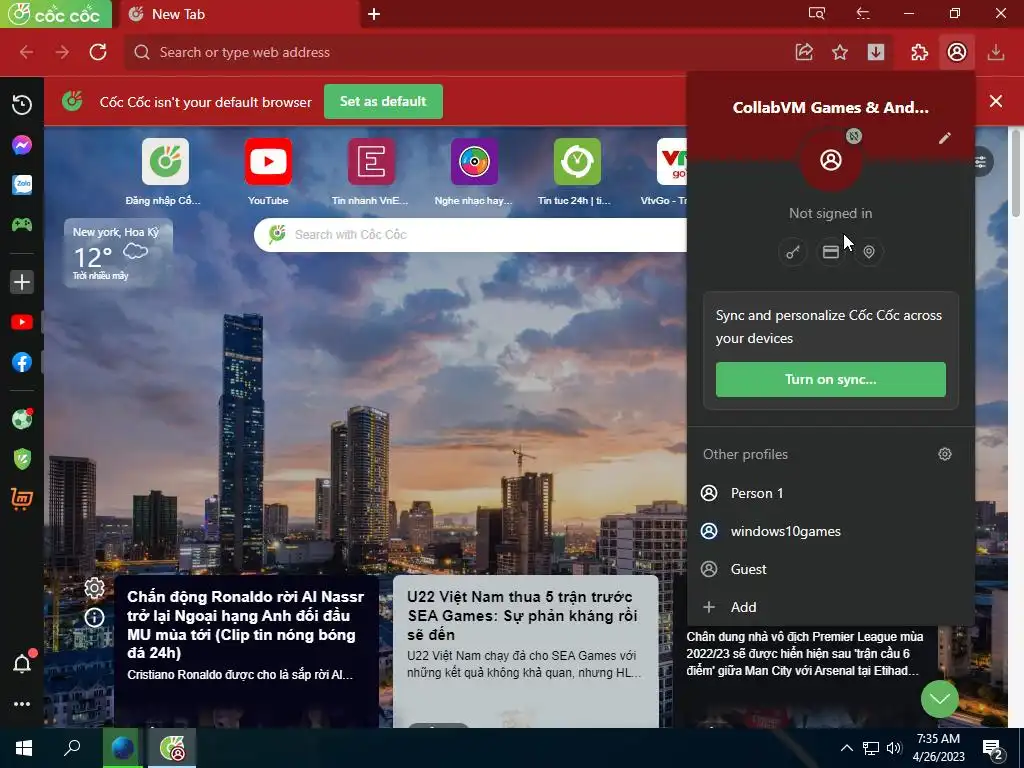
Task: Open a Guest profile window
Action: [x=831, y=569]
